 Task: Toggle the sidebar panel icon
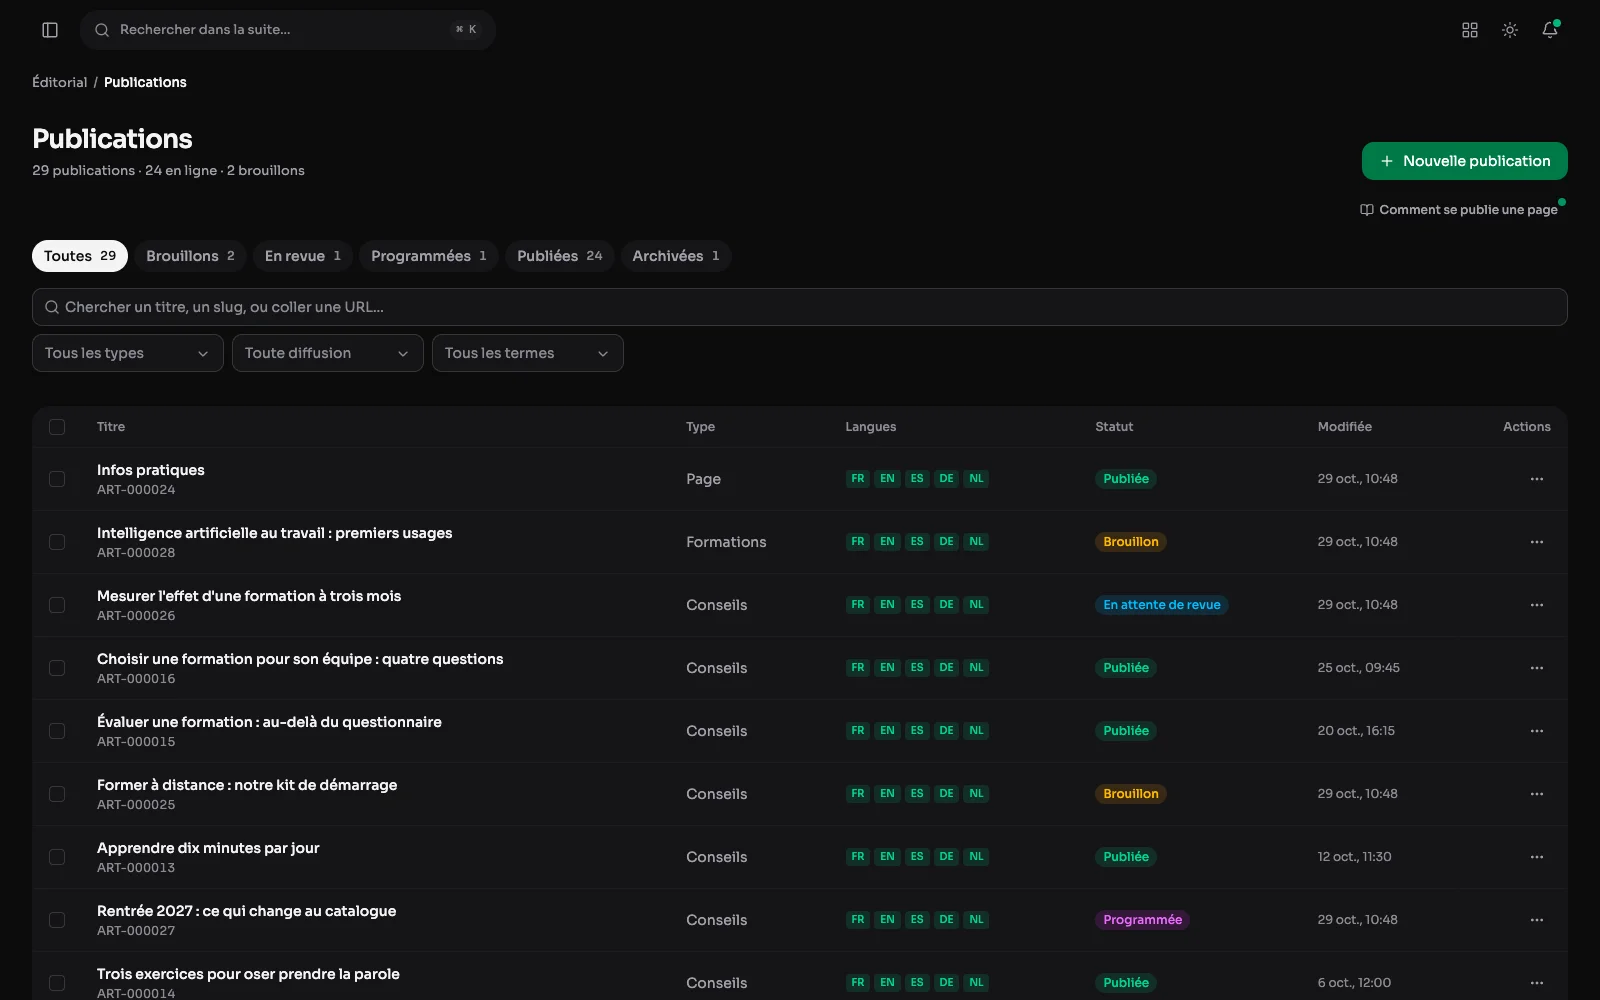[x=50, y=30]
